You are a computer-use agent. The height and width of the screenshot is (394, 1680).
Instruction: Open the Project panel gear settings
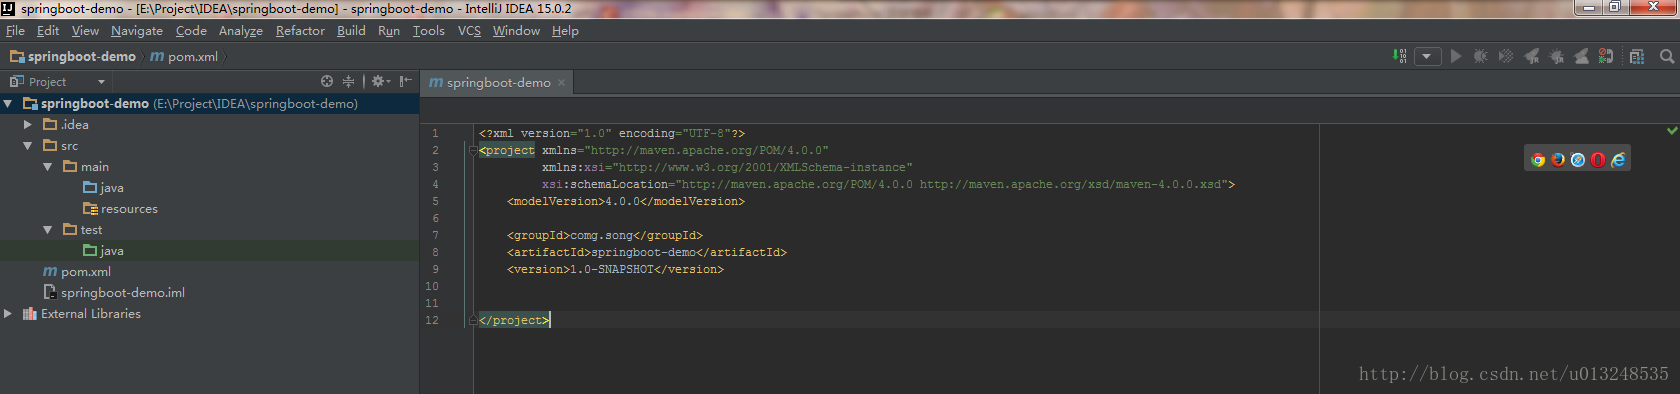click(x=380, y=81)
